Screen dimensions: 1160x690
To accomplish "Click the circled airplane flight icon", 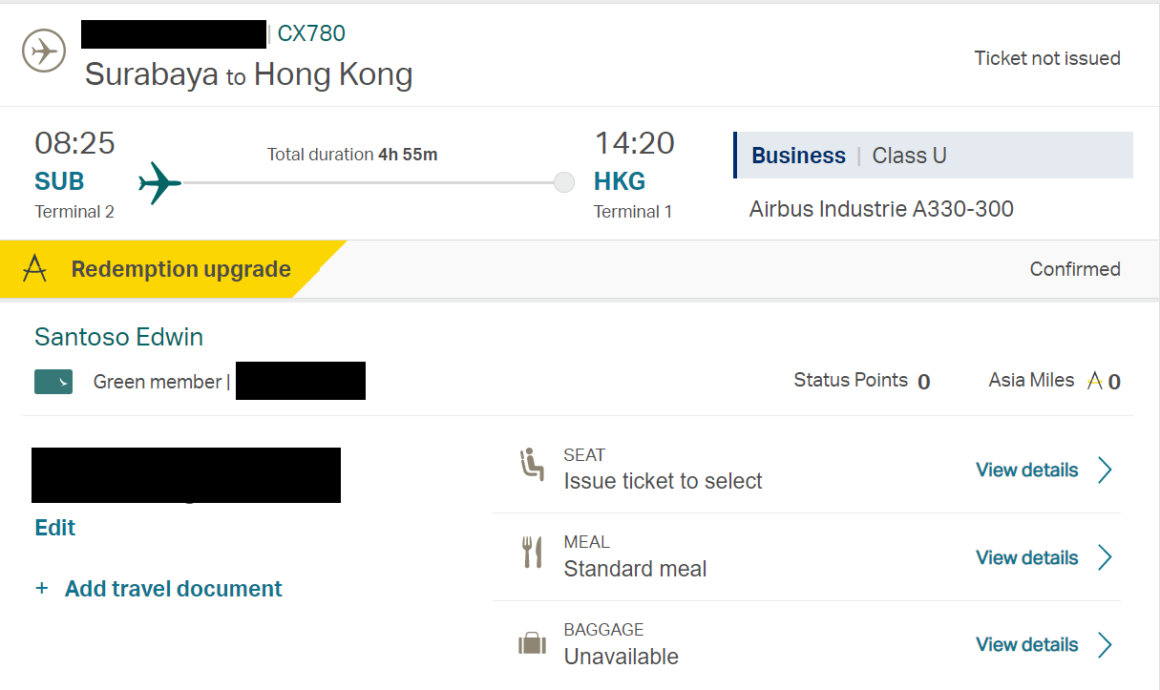I will [44, 51].
